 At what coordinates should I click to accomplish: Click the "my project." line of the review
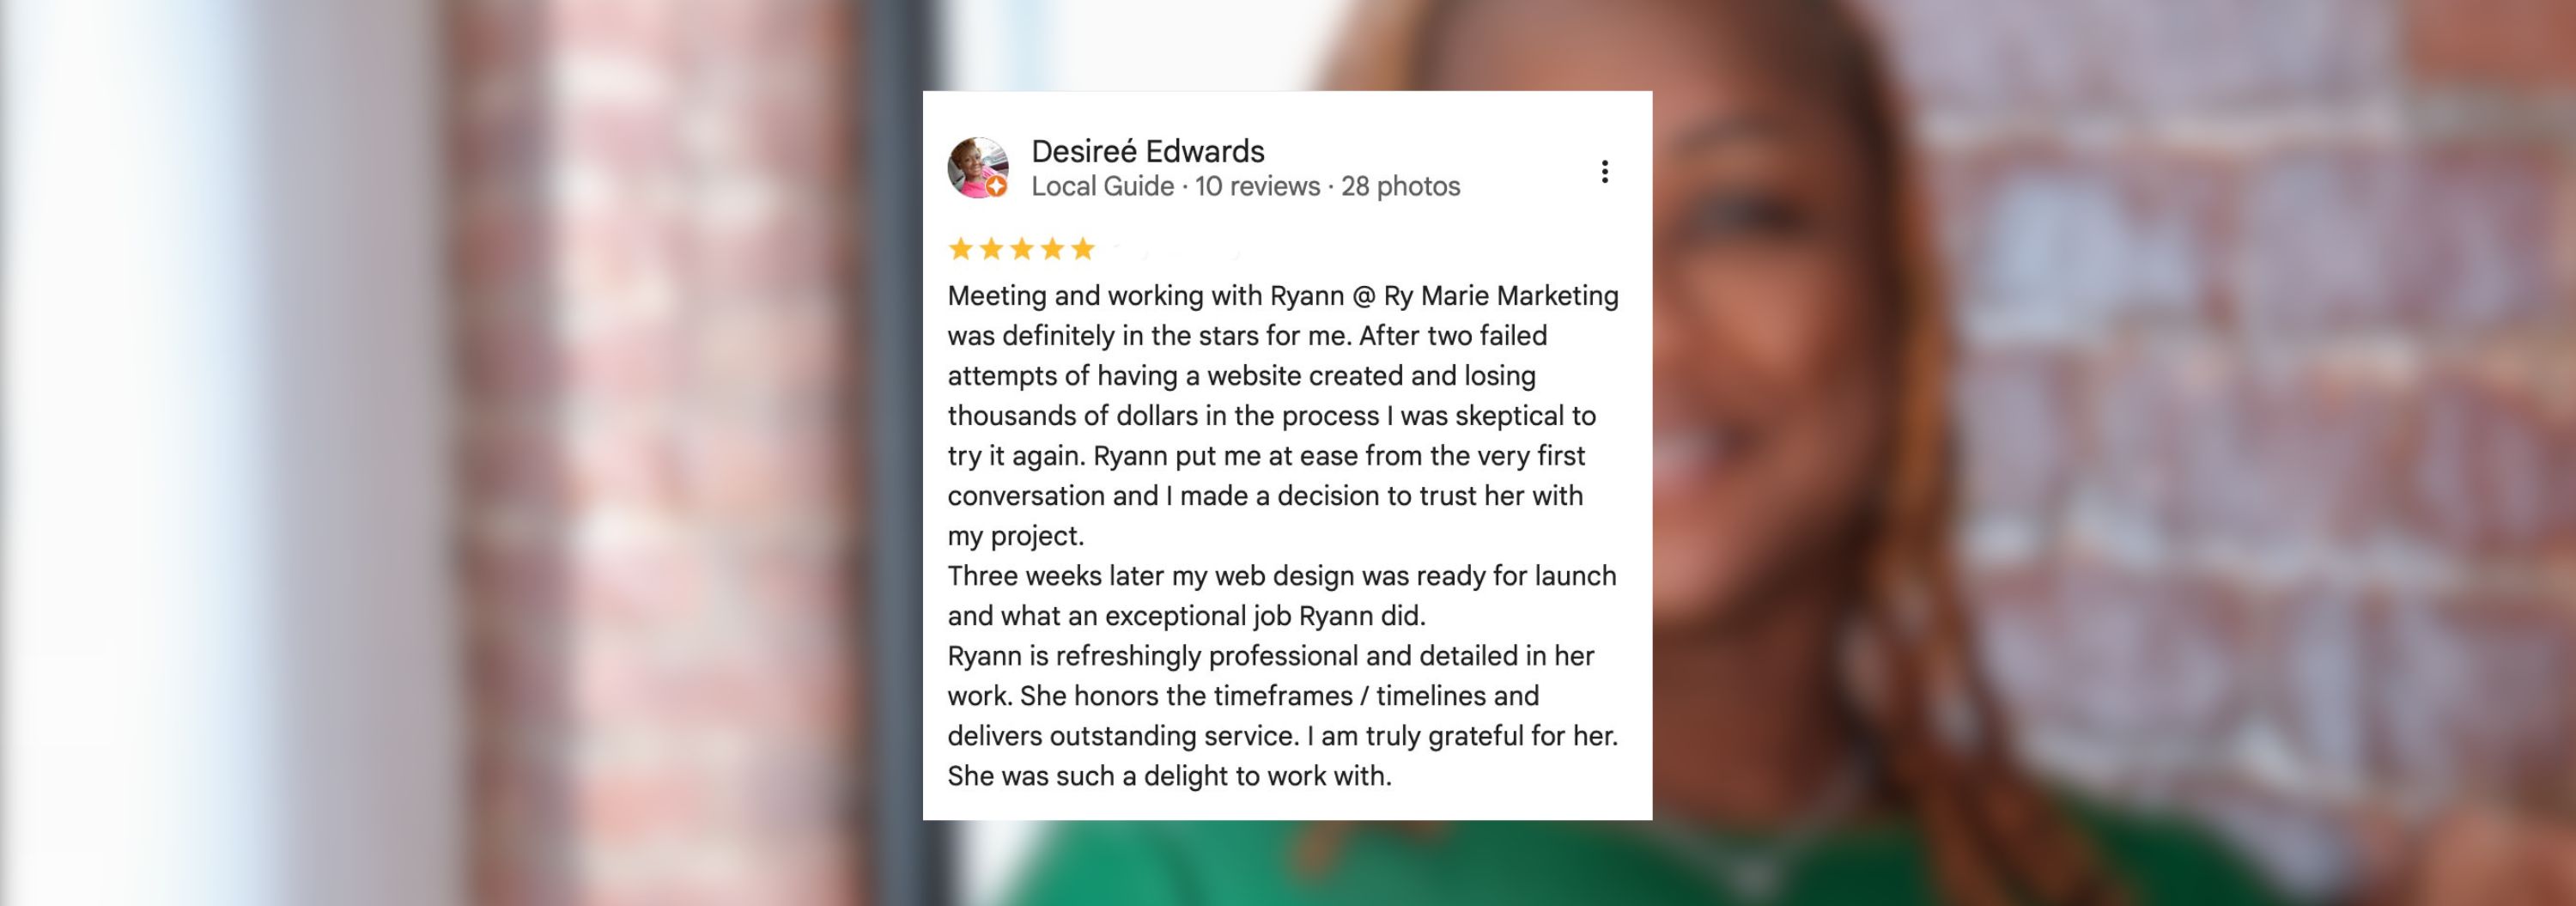[1015, 536]
